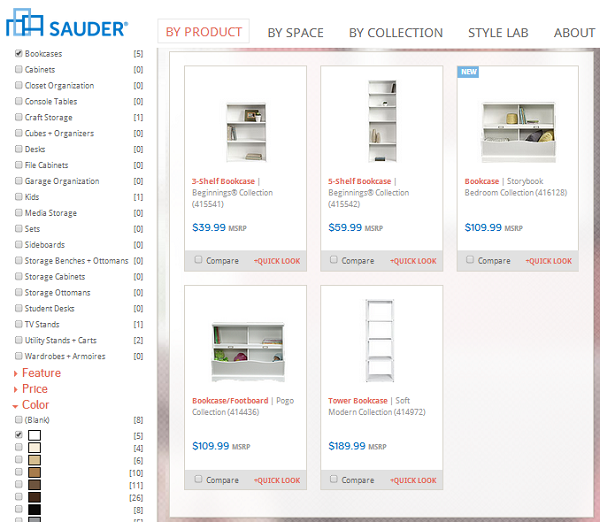Open the 5-Shelf Bookcase title link
Viewport: 600px width, 522px height.
[360, 181]
